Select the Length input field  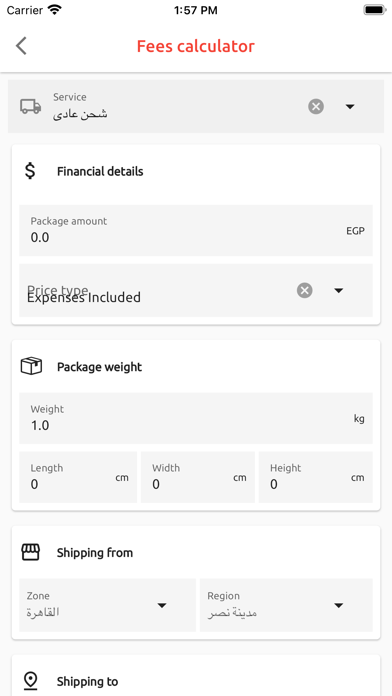(78, 477)
